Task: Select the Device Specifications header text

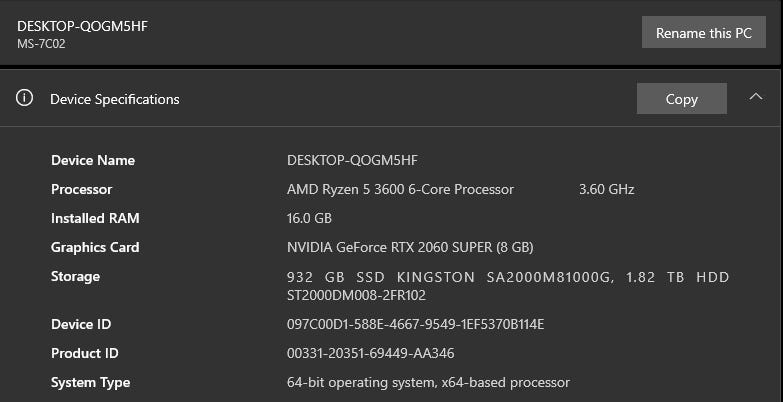Action: click(x=115, y=99)
